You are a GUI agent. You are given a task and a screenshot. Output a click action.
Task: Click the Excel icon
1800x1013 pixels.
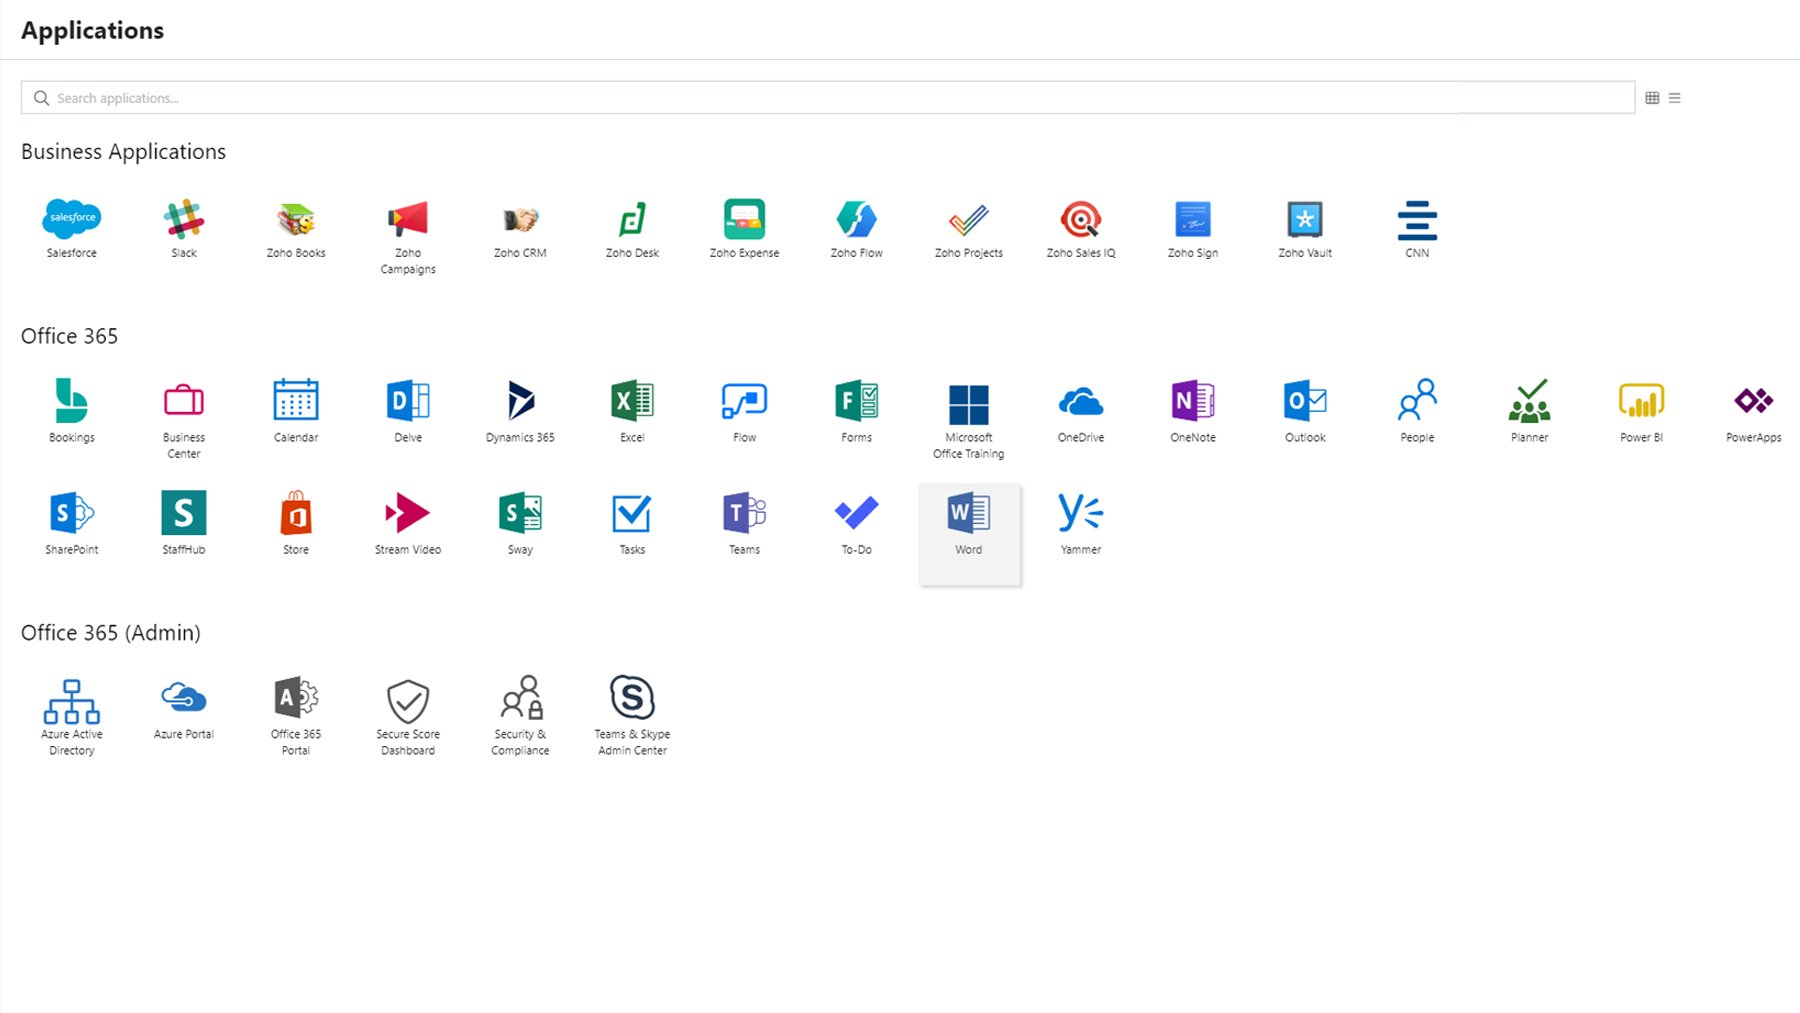point(632,402)
